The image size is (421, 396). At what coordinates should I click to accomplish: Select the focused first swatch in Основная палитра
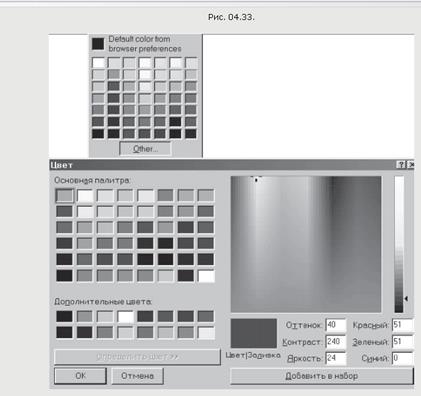[64, 196]
